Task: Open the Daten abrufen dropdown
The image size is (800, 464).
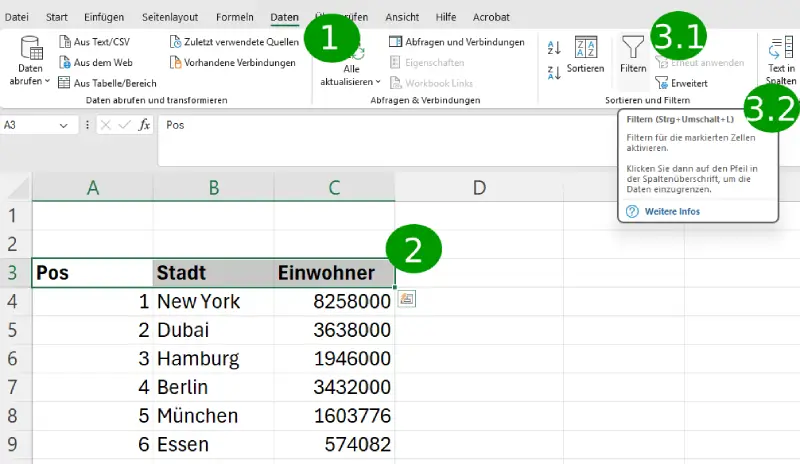Action: 30,61
